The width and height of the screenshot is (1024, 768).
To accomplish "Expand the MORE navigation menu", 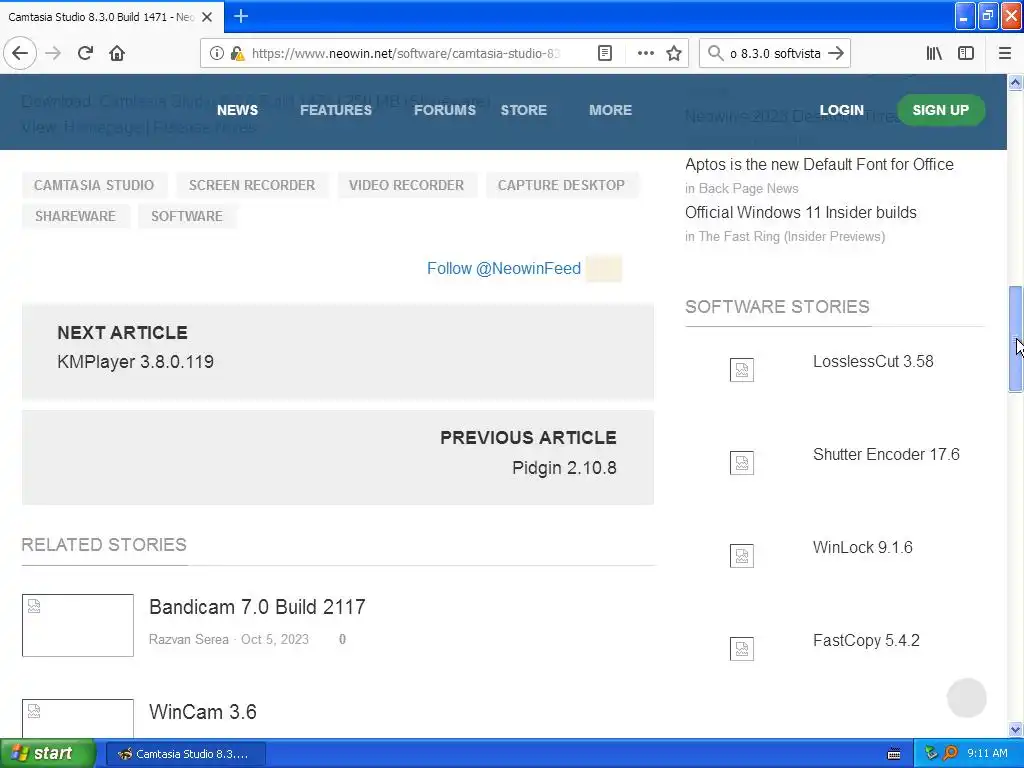I will [611, 110].
